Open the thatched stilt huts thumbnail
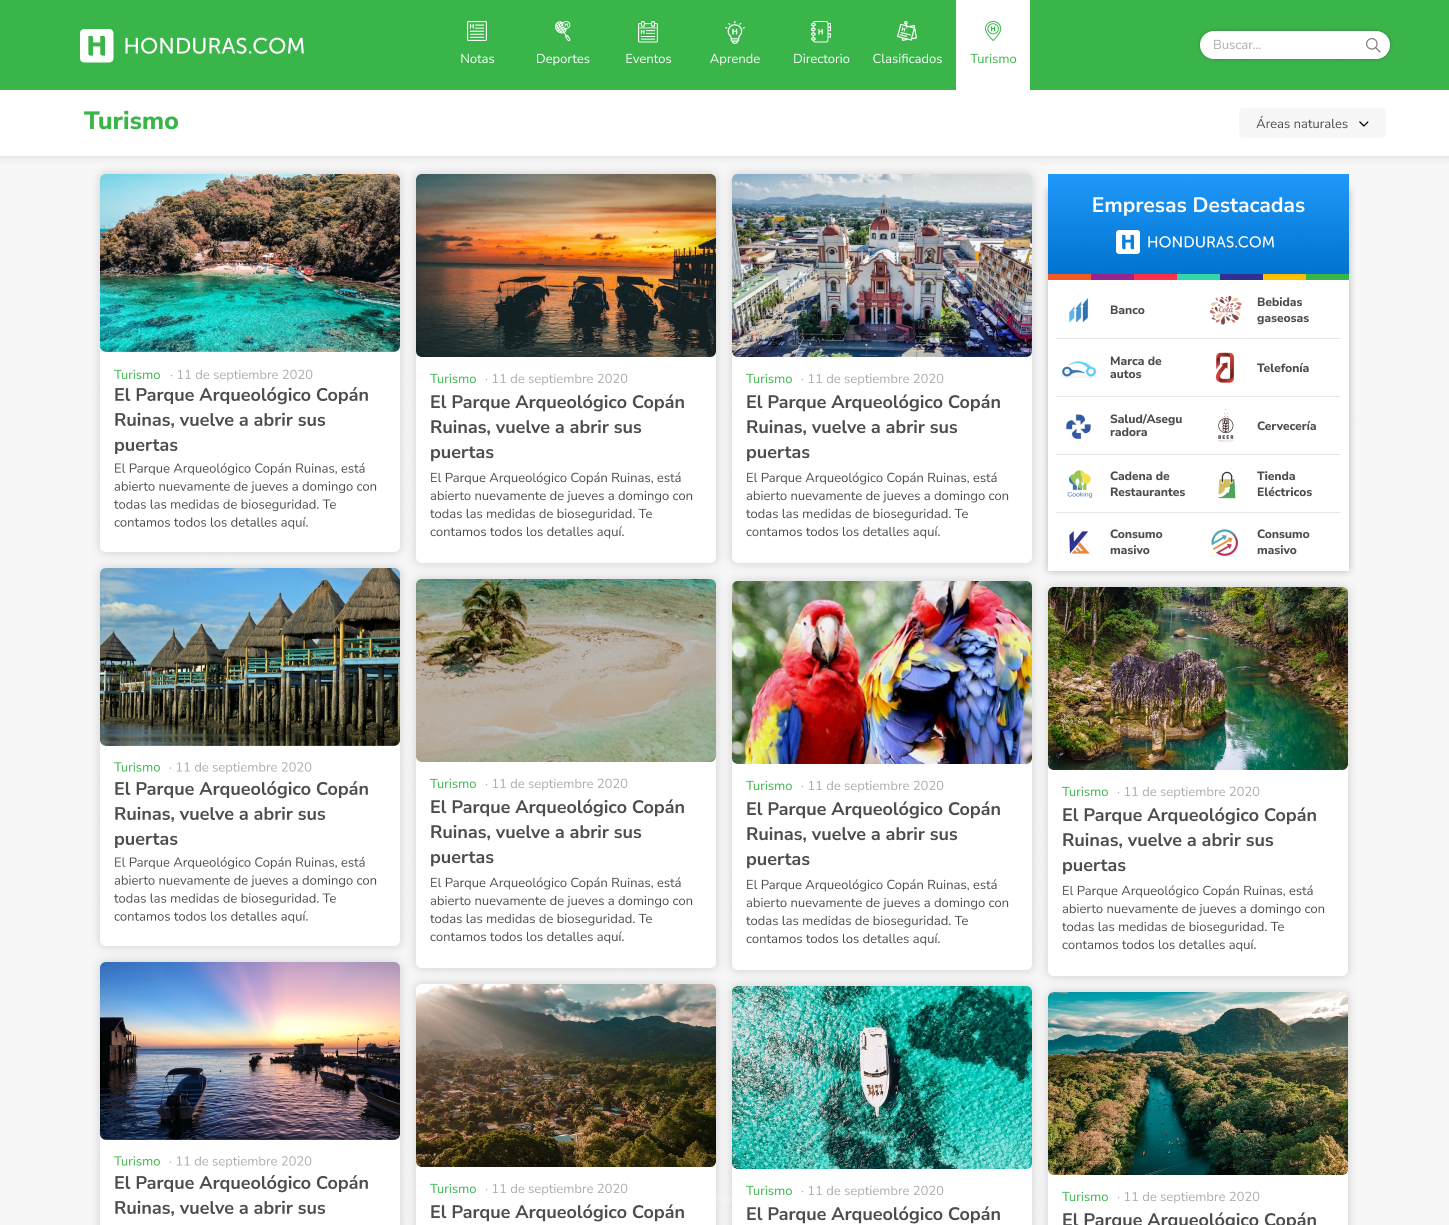 (250, 657)
